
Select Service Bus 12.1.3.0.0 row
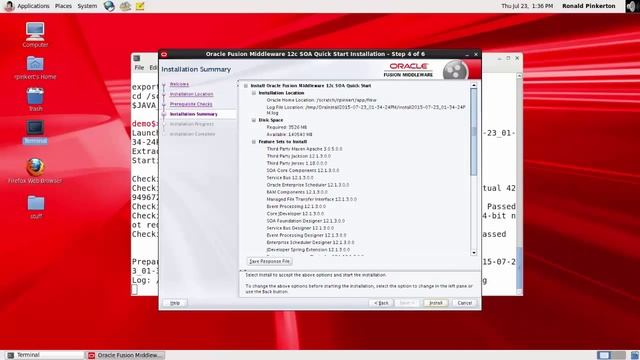(x=290, y=178)
